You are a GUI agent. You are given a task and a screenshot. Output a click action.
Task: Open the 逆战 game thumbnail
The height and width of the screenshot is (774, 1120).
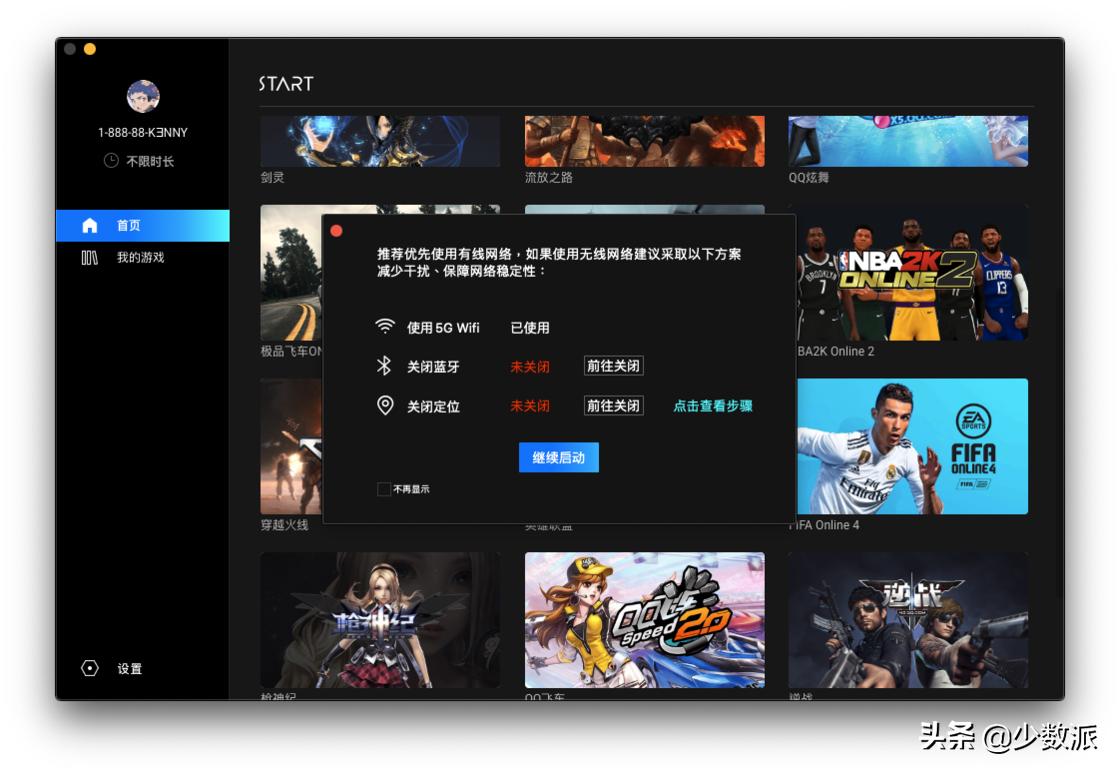pos(907,621)
